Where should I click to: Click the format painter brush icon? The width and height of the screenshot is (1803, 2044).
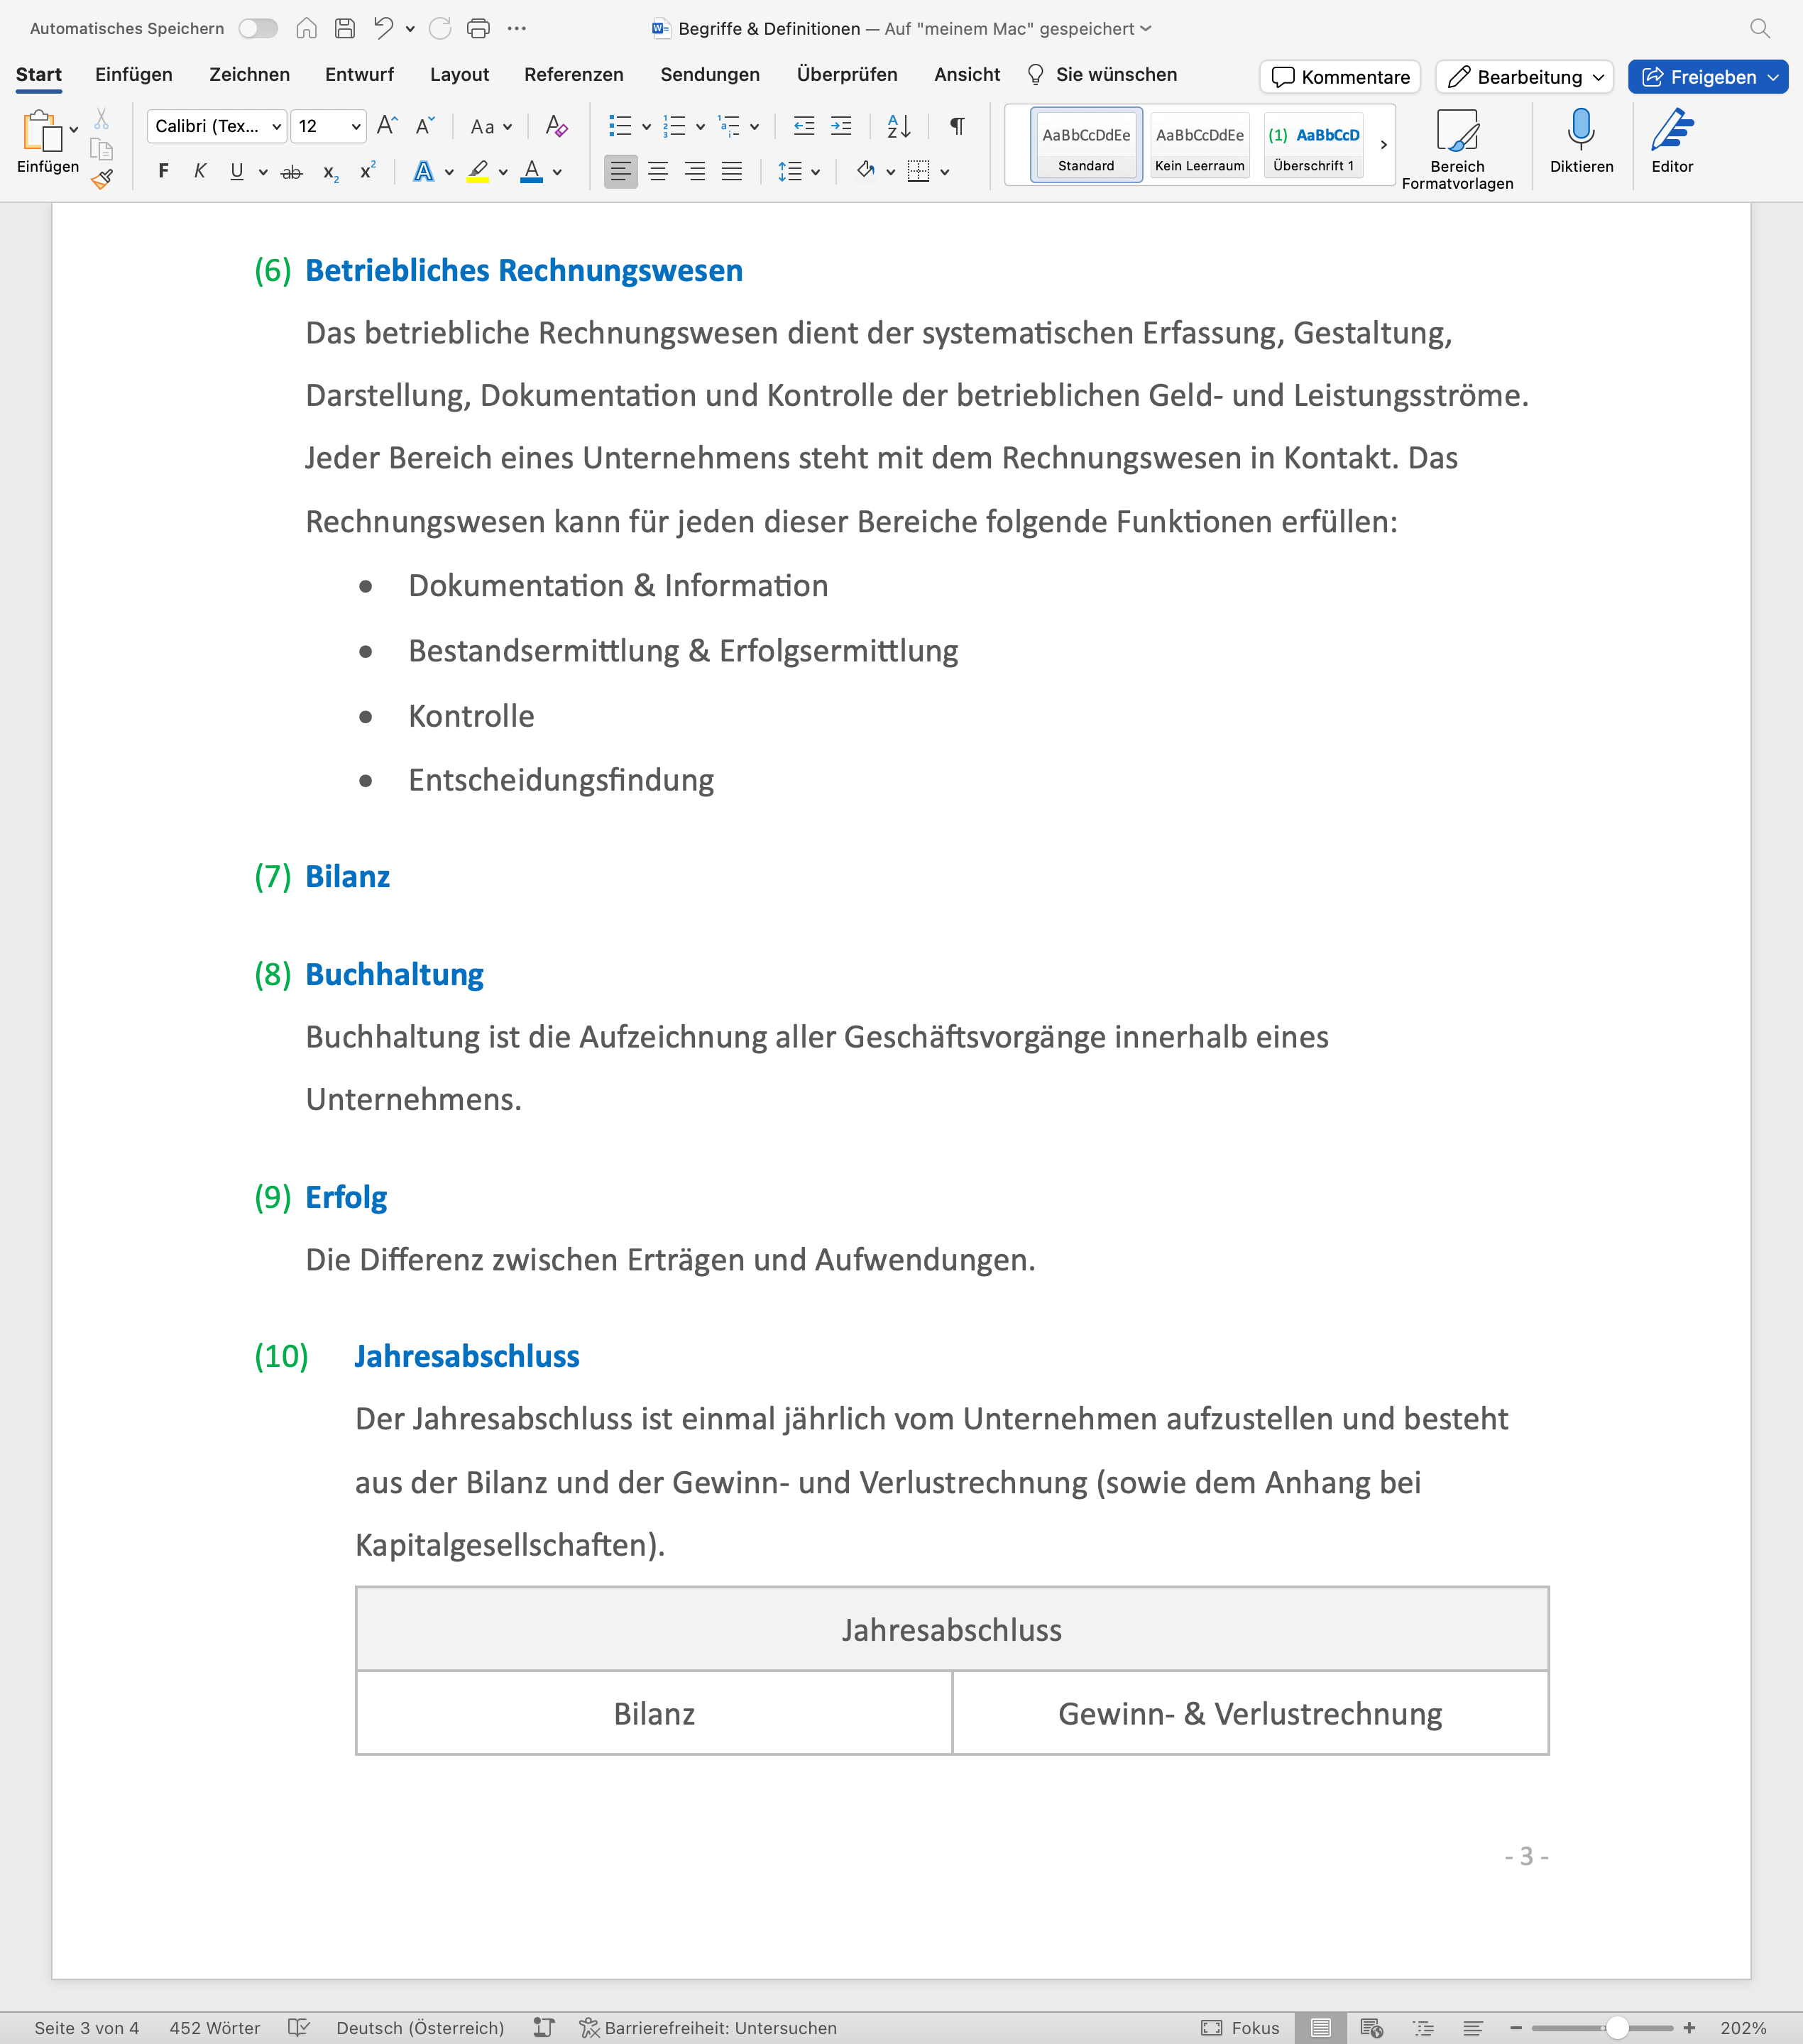coord(102,179)
